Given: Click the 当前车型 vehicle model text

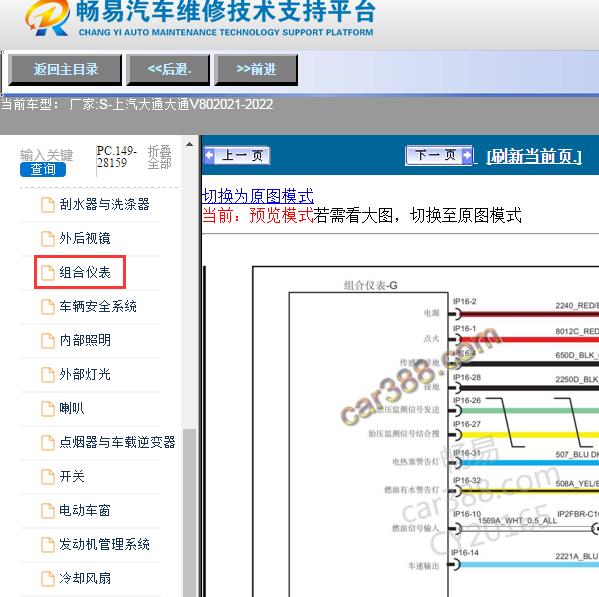Looking at the screenshot, I should pyautogui.click(x=137, y=104).
